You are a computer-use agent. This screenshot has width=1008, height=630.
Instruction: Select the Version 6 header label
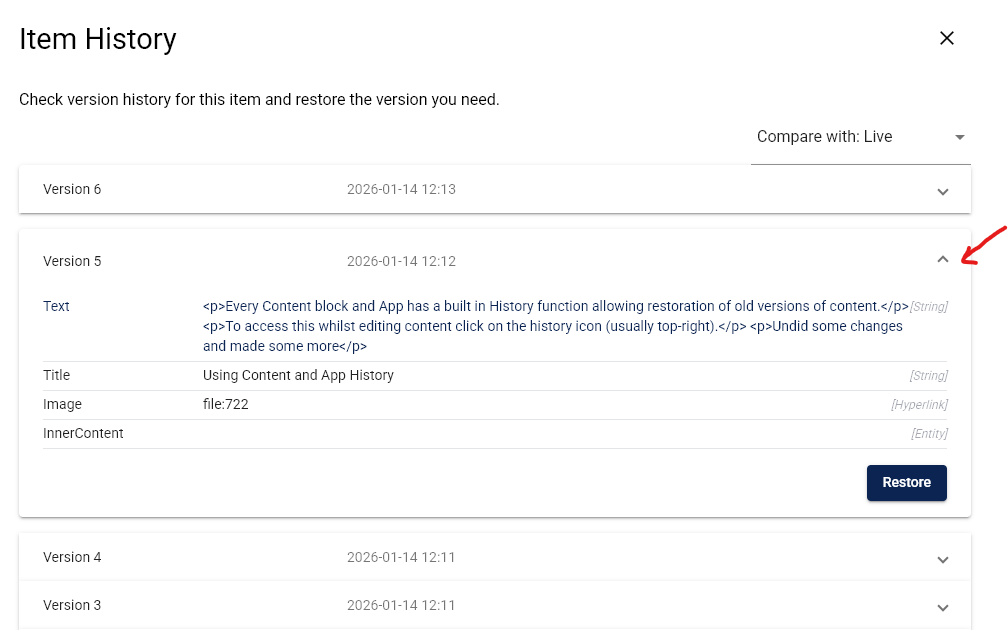coord(72,189)
